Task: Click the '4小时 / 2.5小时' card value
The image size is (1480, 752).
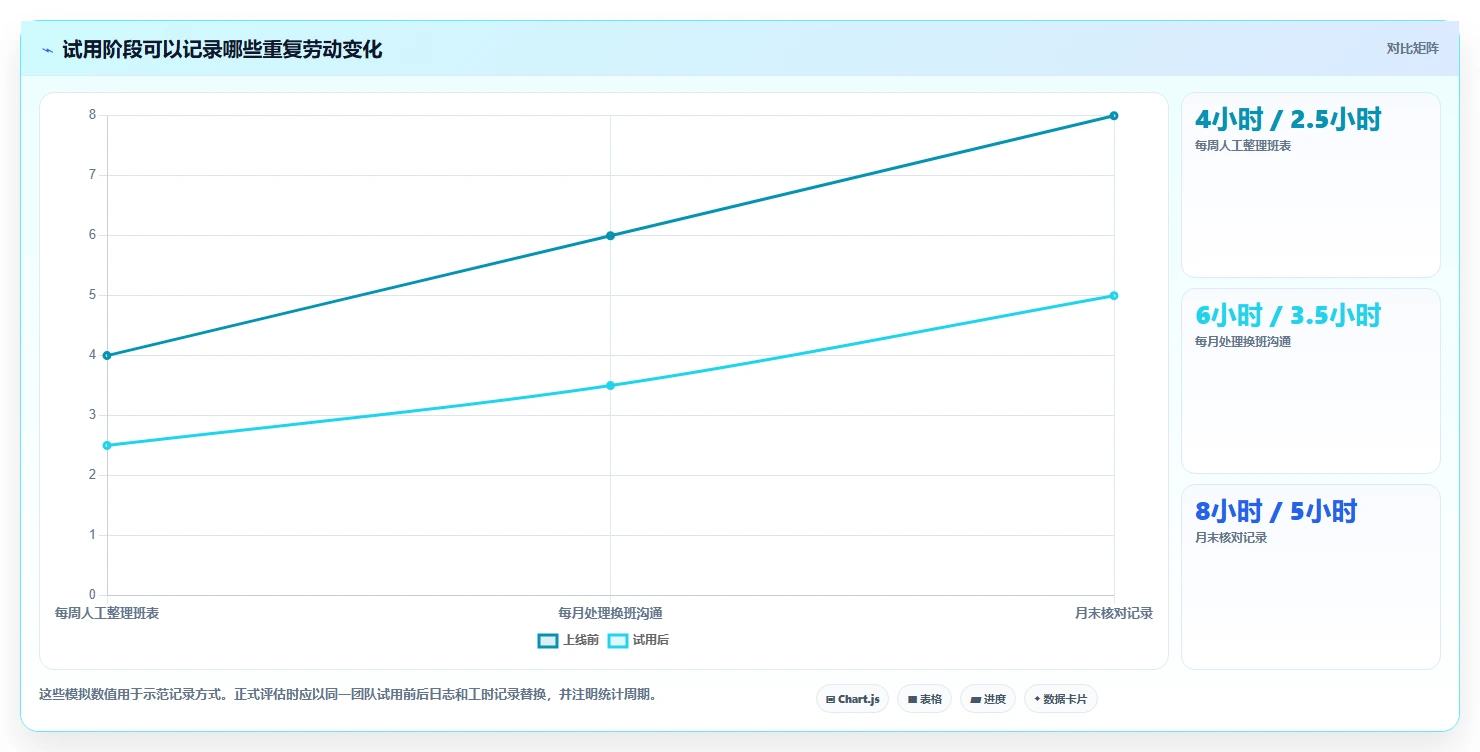Action: (1288, 120)
